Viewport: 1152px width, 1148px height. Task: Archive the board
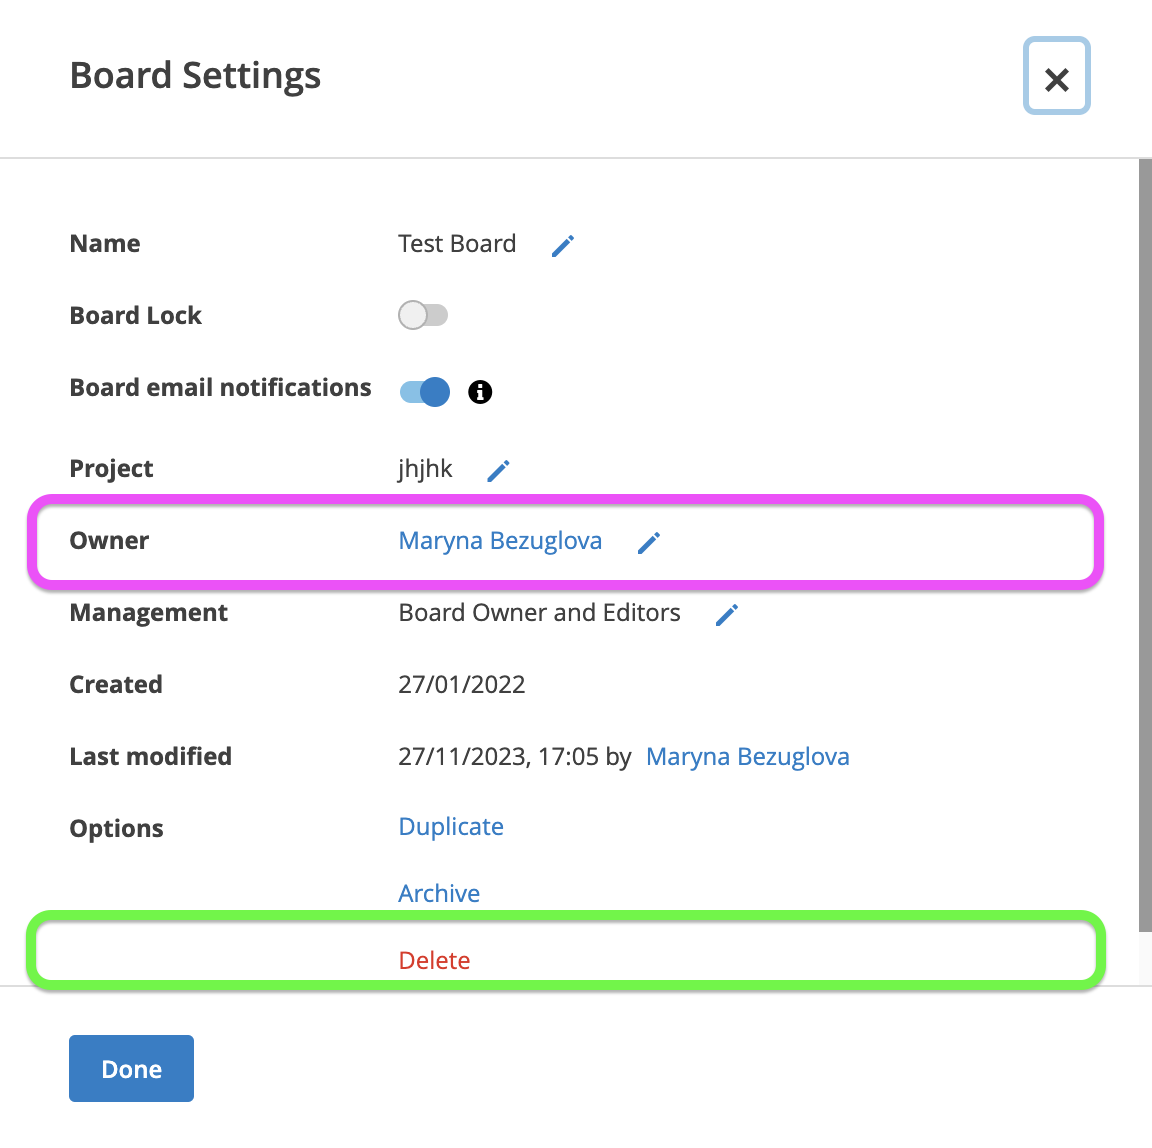pos(439,893)
